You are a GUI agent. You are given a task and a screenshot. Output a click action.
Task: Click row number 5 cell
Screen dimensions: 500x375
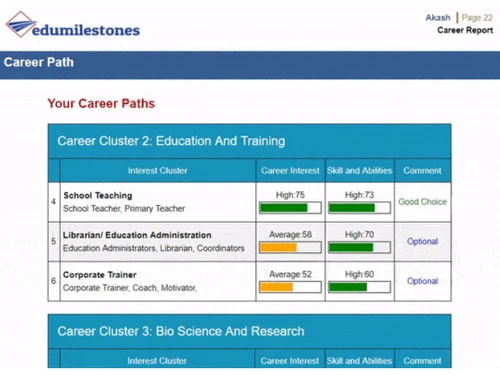click(54, 241)
